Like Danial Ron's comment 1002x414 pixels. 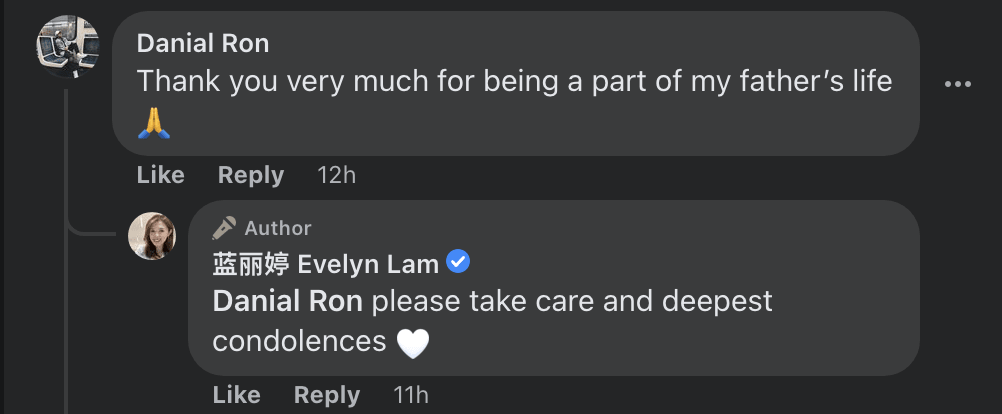click(x=160, y=175)
